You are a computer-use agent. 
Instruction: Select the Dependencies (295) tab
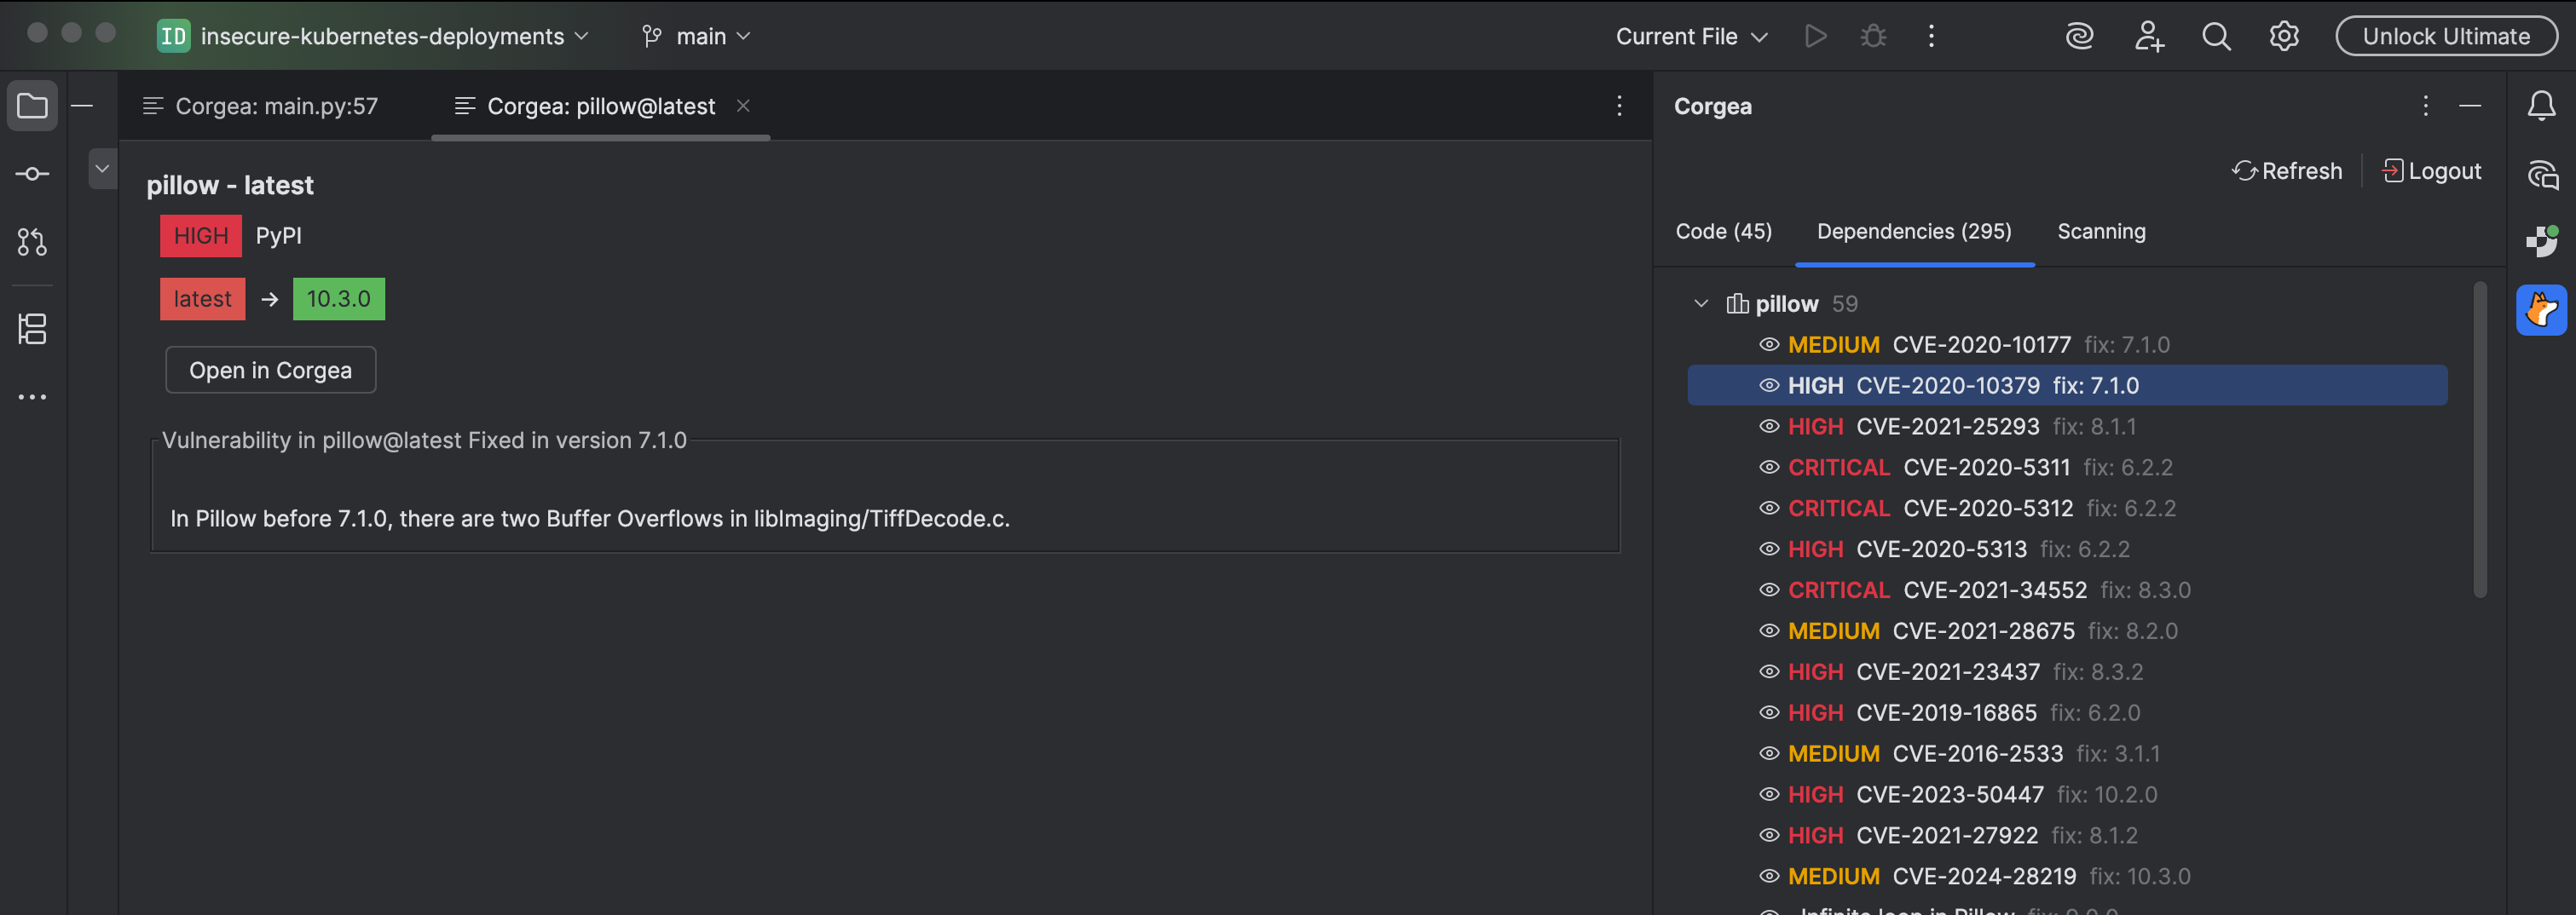pyautogui.click(x=1914, y=232)
